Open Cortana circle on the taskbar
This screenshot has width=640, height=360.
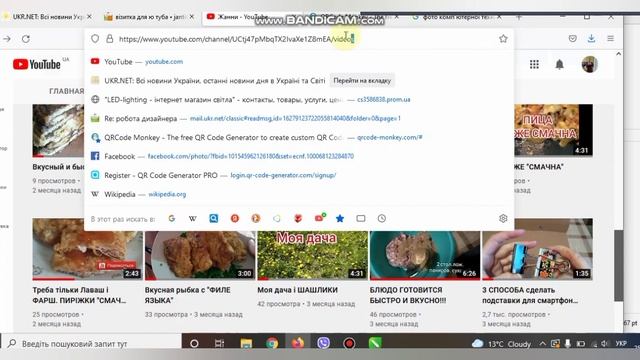pyautogui.click(x=194, y=343)
